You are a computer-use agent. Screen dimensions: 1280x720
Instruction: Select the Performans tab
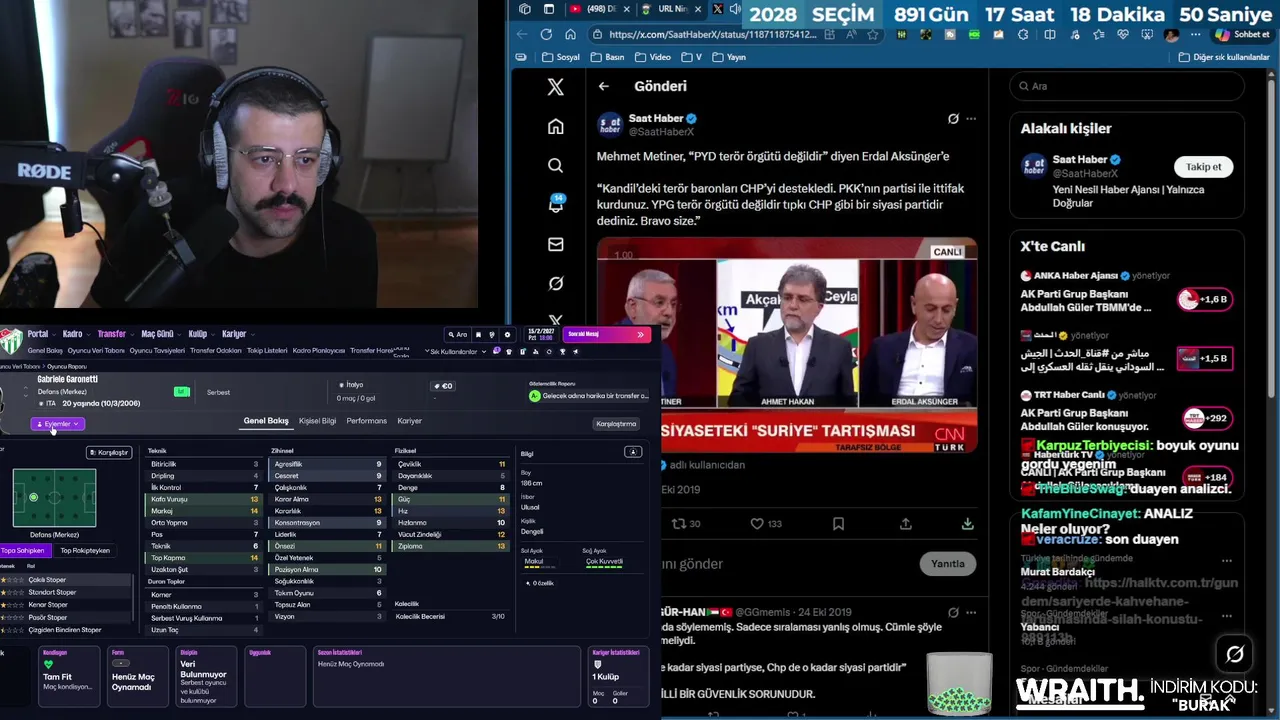tap(366, 421)
